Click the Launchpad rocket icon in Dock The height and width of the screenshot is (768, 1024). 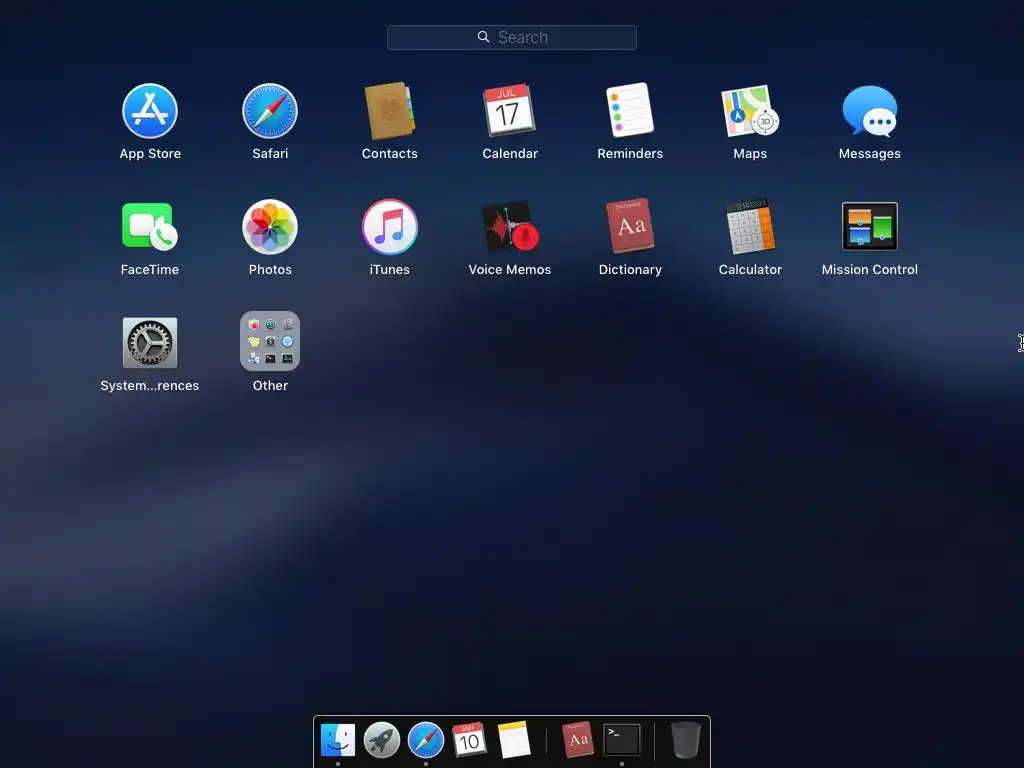coord(381,739)
